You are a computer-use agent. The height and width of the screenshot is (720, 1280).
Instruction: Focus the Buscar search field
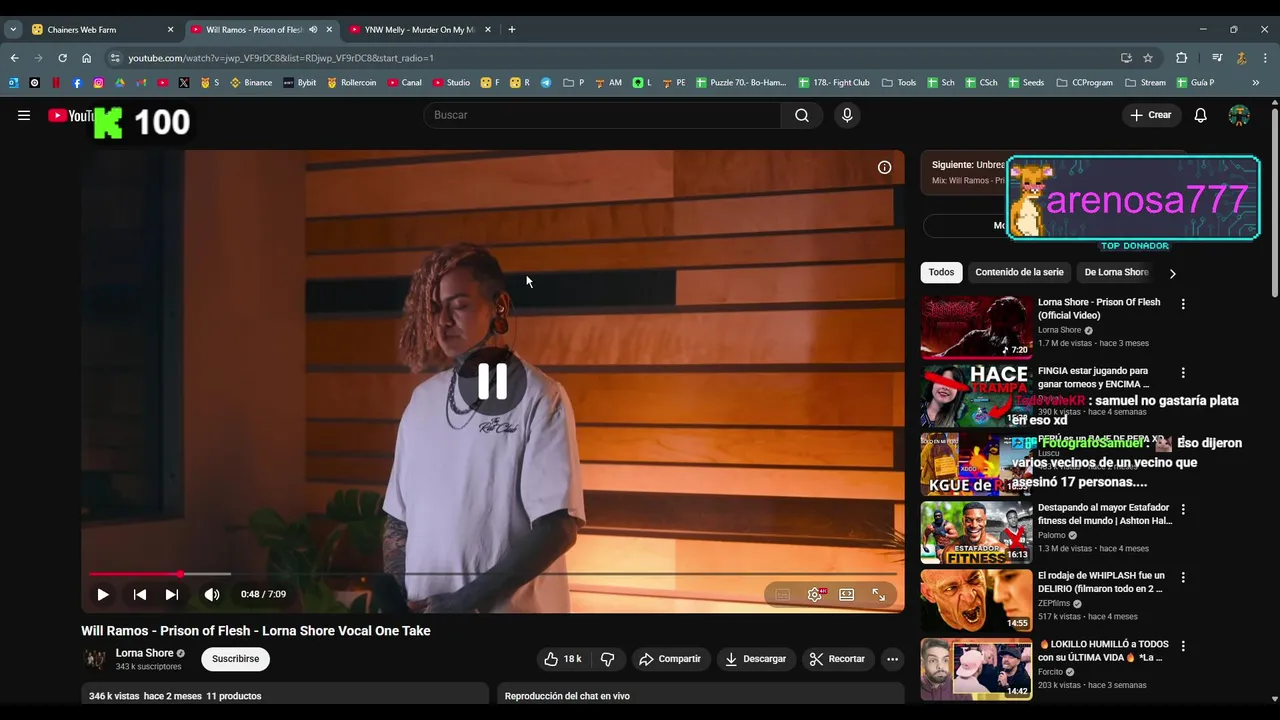pos(602,115)
